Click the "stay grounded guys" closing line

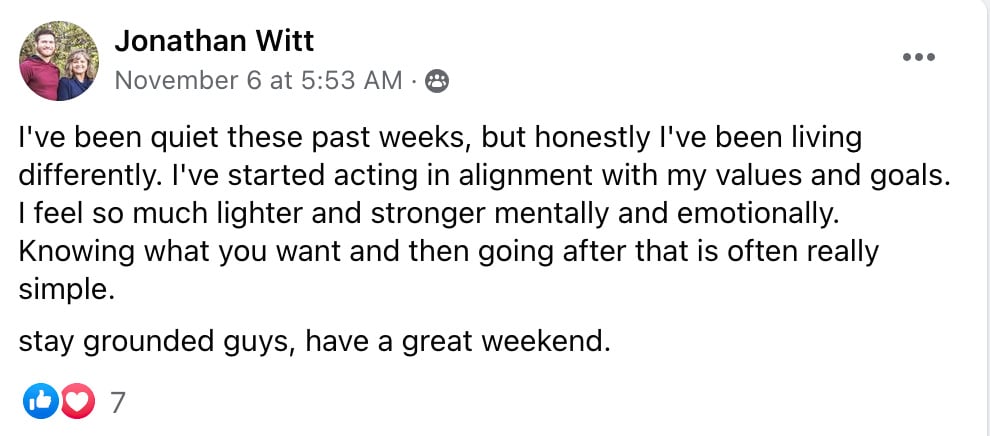point(314,342)
